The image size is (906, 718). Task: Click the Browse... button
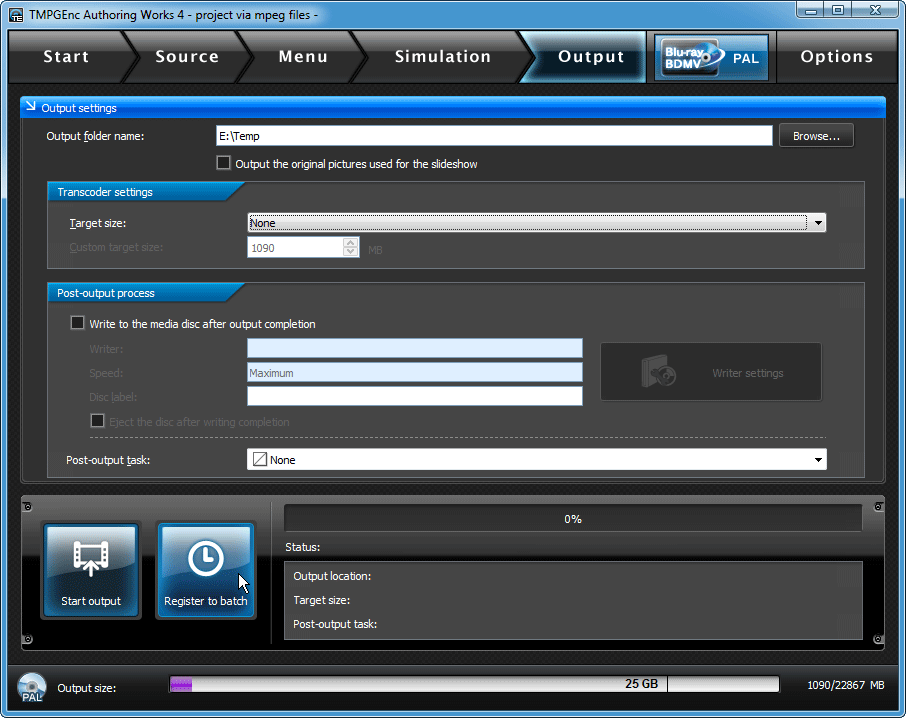click(x=816, y=136)
